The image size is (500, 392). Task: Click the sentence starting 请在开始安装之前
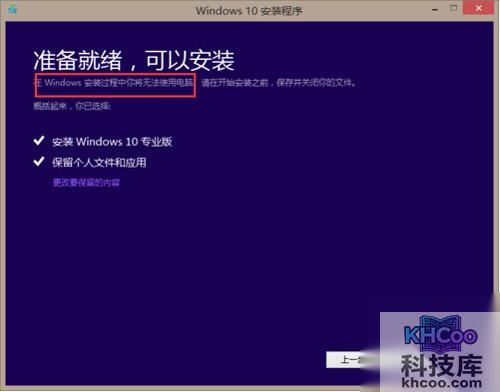coord(279,83)
